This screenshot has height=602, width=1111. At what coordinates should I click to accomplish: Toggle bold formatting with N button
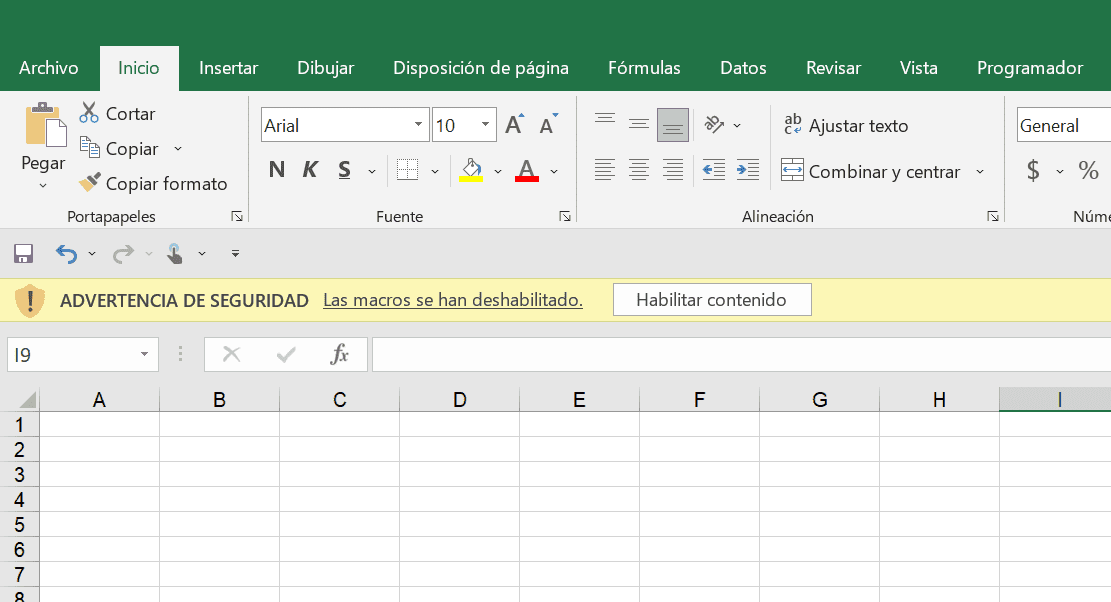click(277, 170)
